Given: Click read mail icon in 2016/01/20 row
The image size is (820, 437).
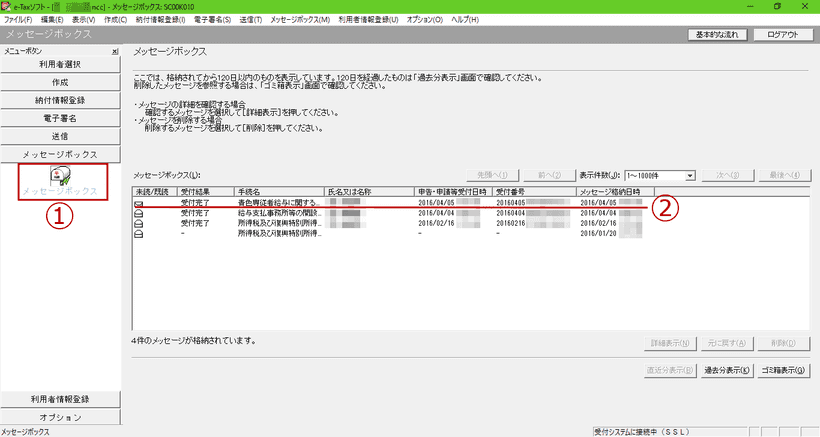Looking at the screenshot, I should [x=139, y=234].
